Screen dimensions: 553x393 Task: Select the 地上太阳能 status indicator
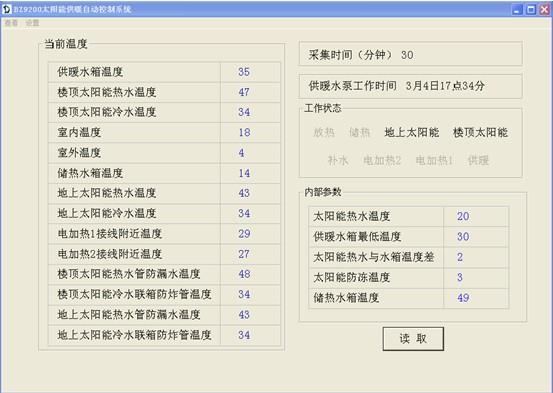(x=412, y=132)
